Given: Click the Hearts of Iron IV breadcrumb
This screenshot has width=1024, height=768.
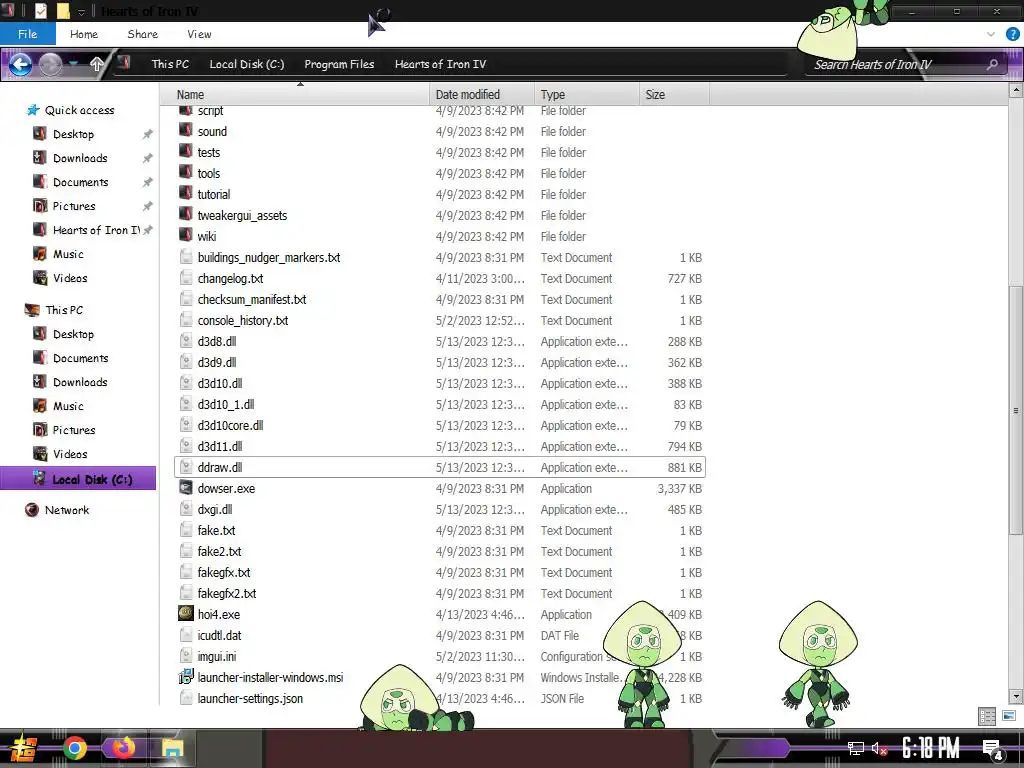Looking at the screenshot, I should point(440,64).
